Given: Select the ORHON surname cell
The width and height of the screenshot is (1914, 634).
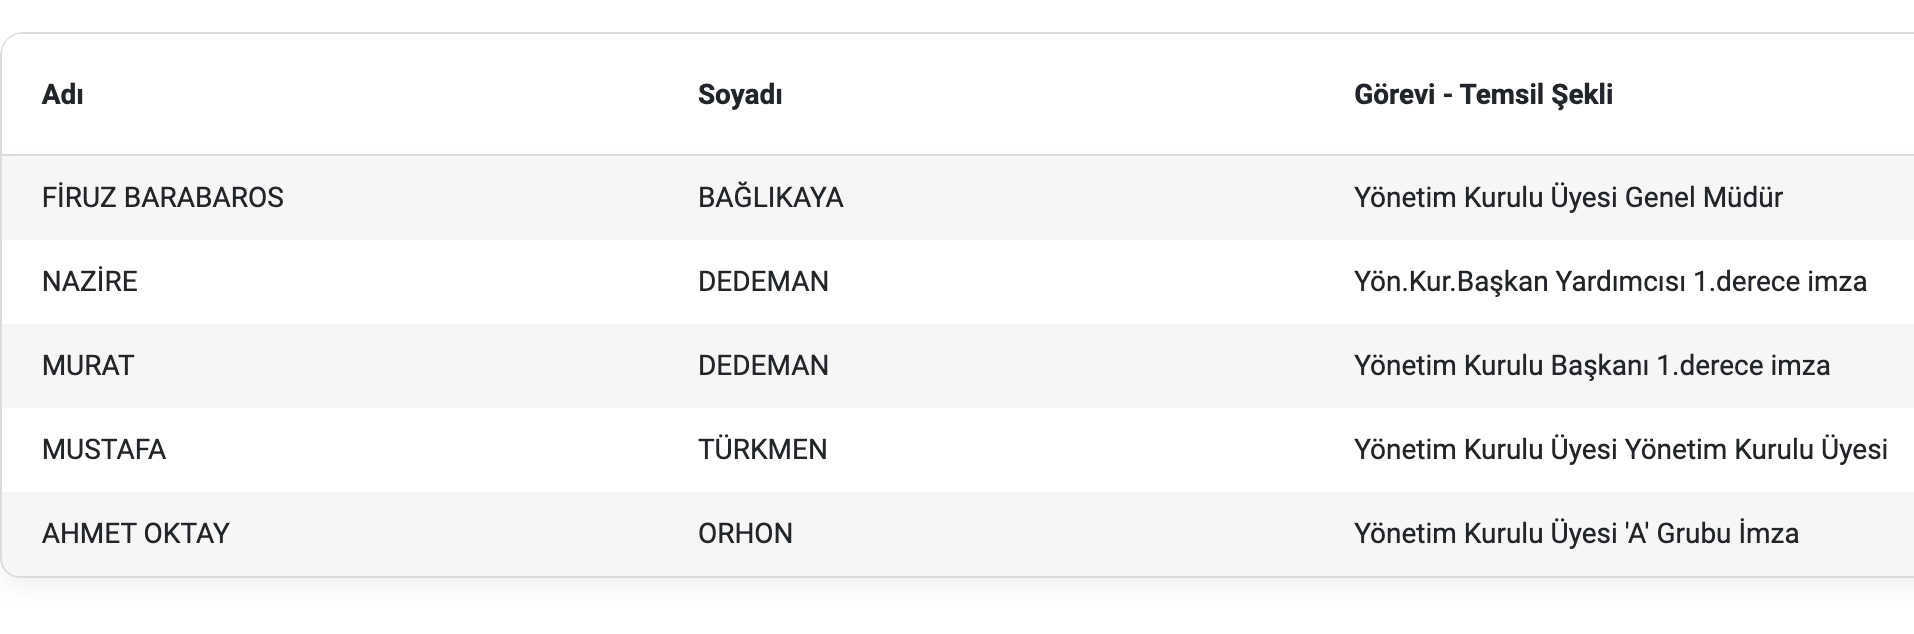Looking at the screenshot, I should (745, 533).
